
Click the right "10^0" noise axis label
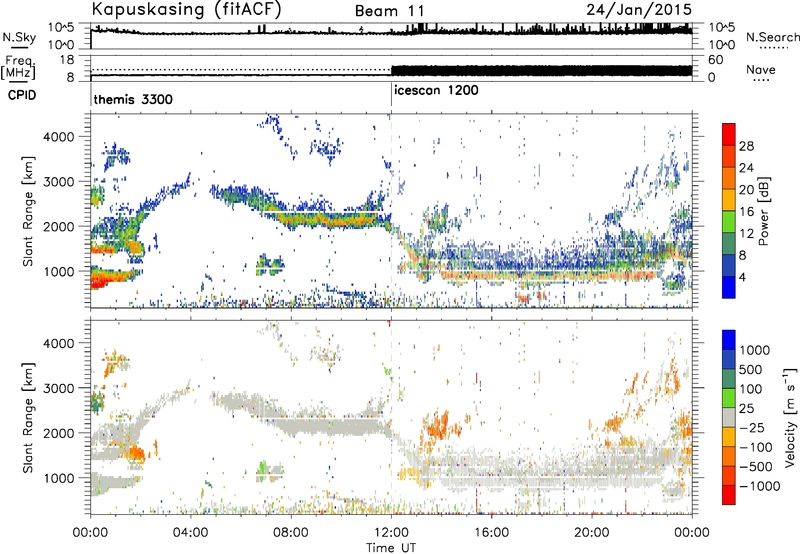pyautogui.click(x=721, y=45)
